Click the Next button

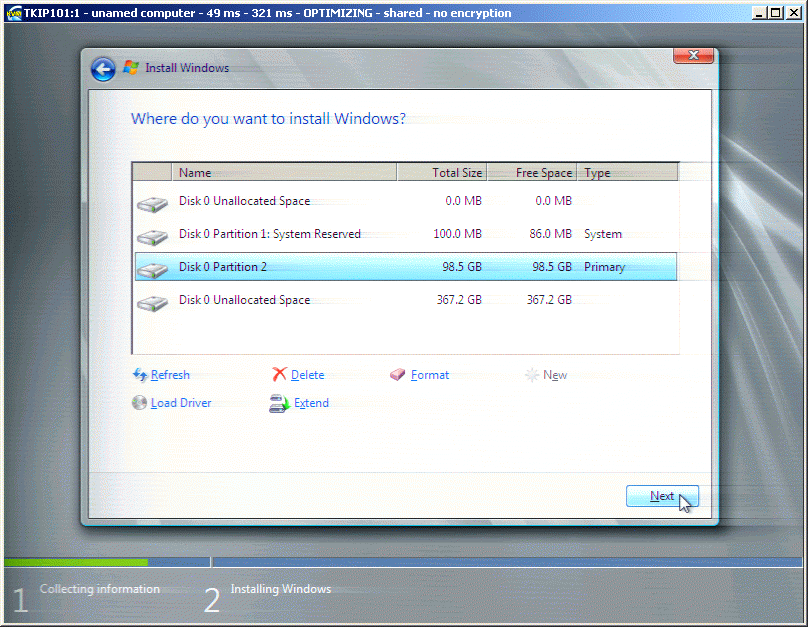pos(662,496)
